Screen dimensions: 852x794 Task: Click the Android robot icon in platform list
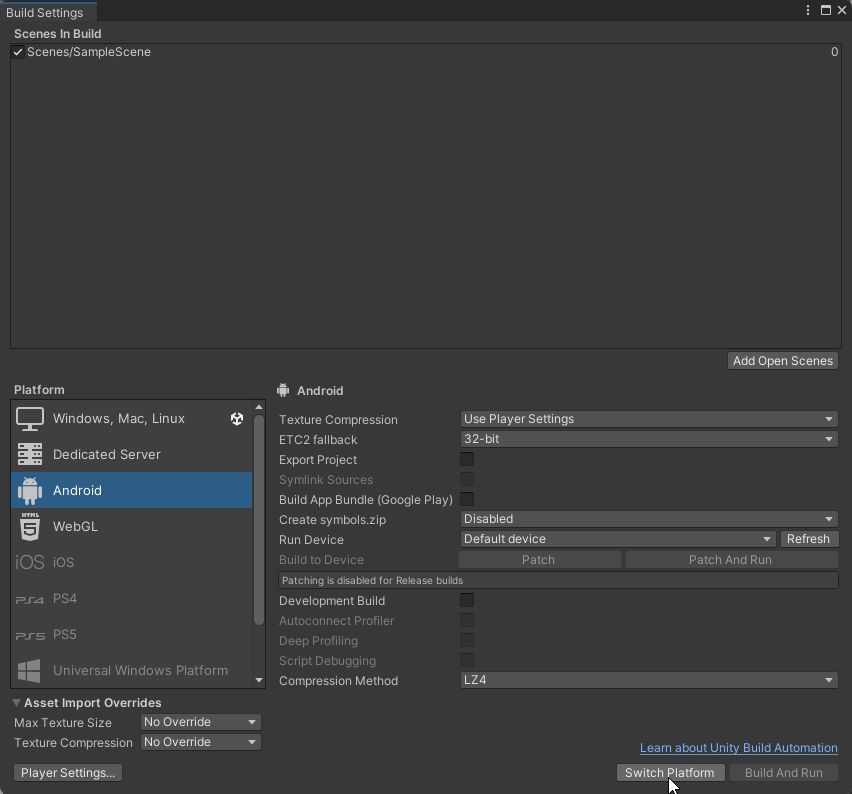coord(29,490)
